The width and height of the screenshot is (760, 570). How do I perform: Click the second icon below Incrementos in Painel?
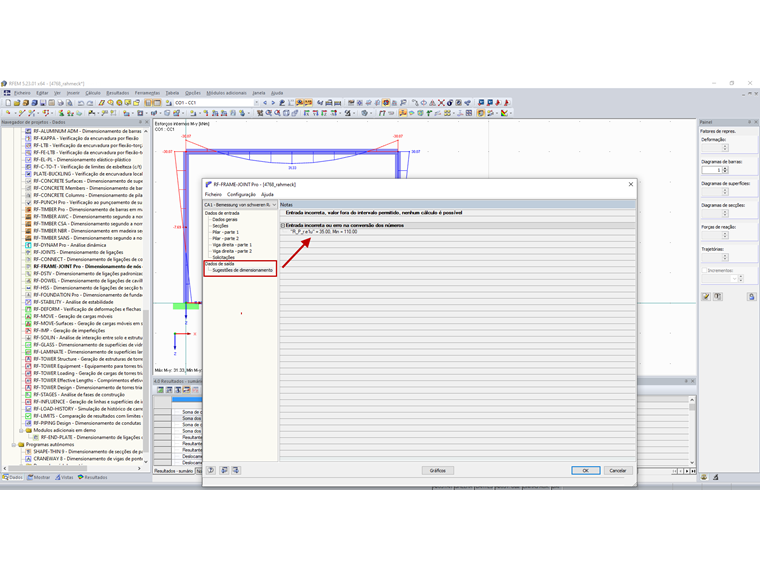(718, 297)
